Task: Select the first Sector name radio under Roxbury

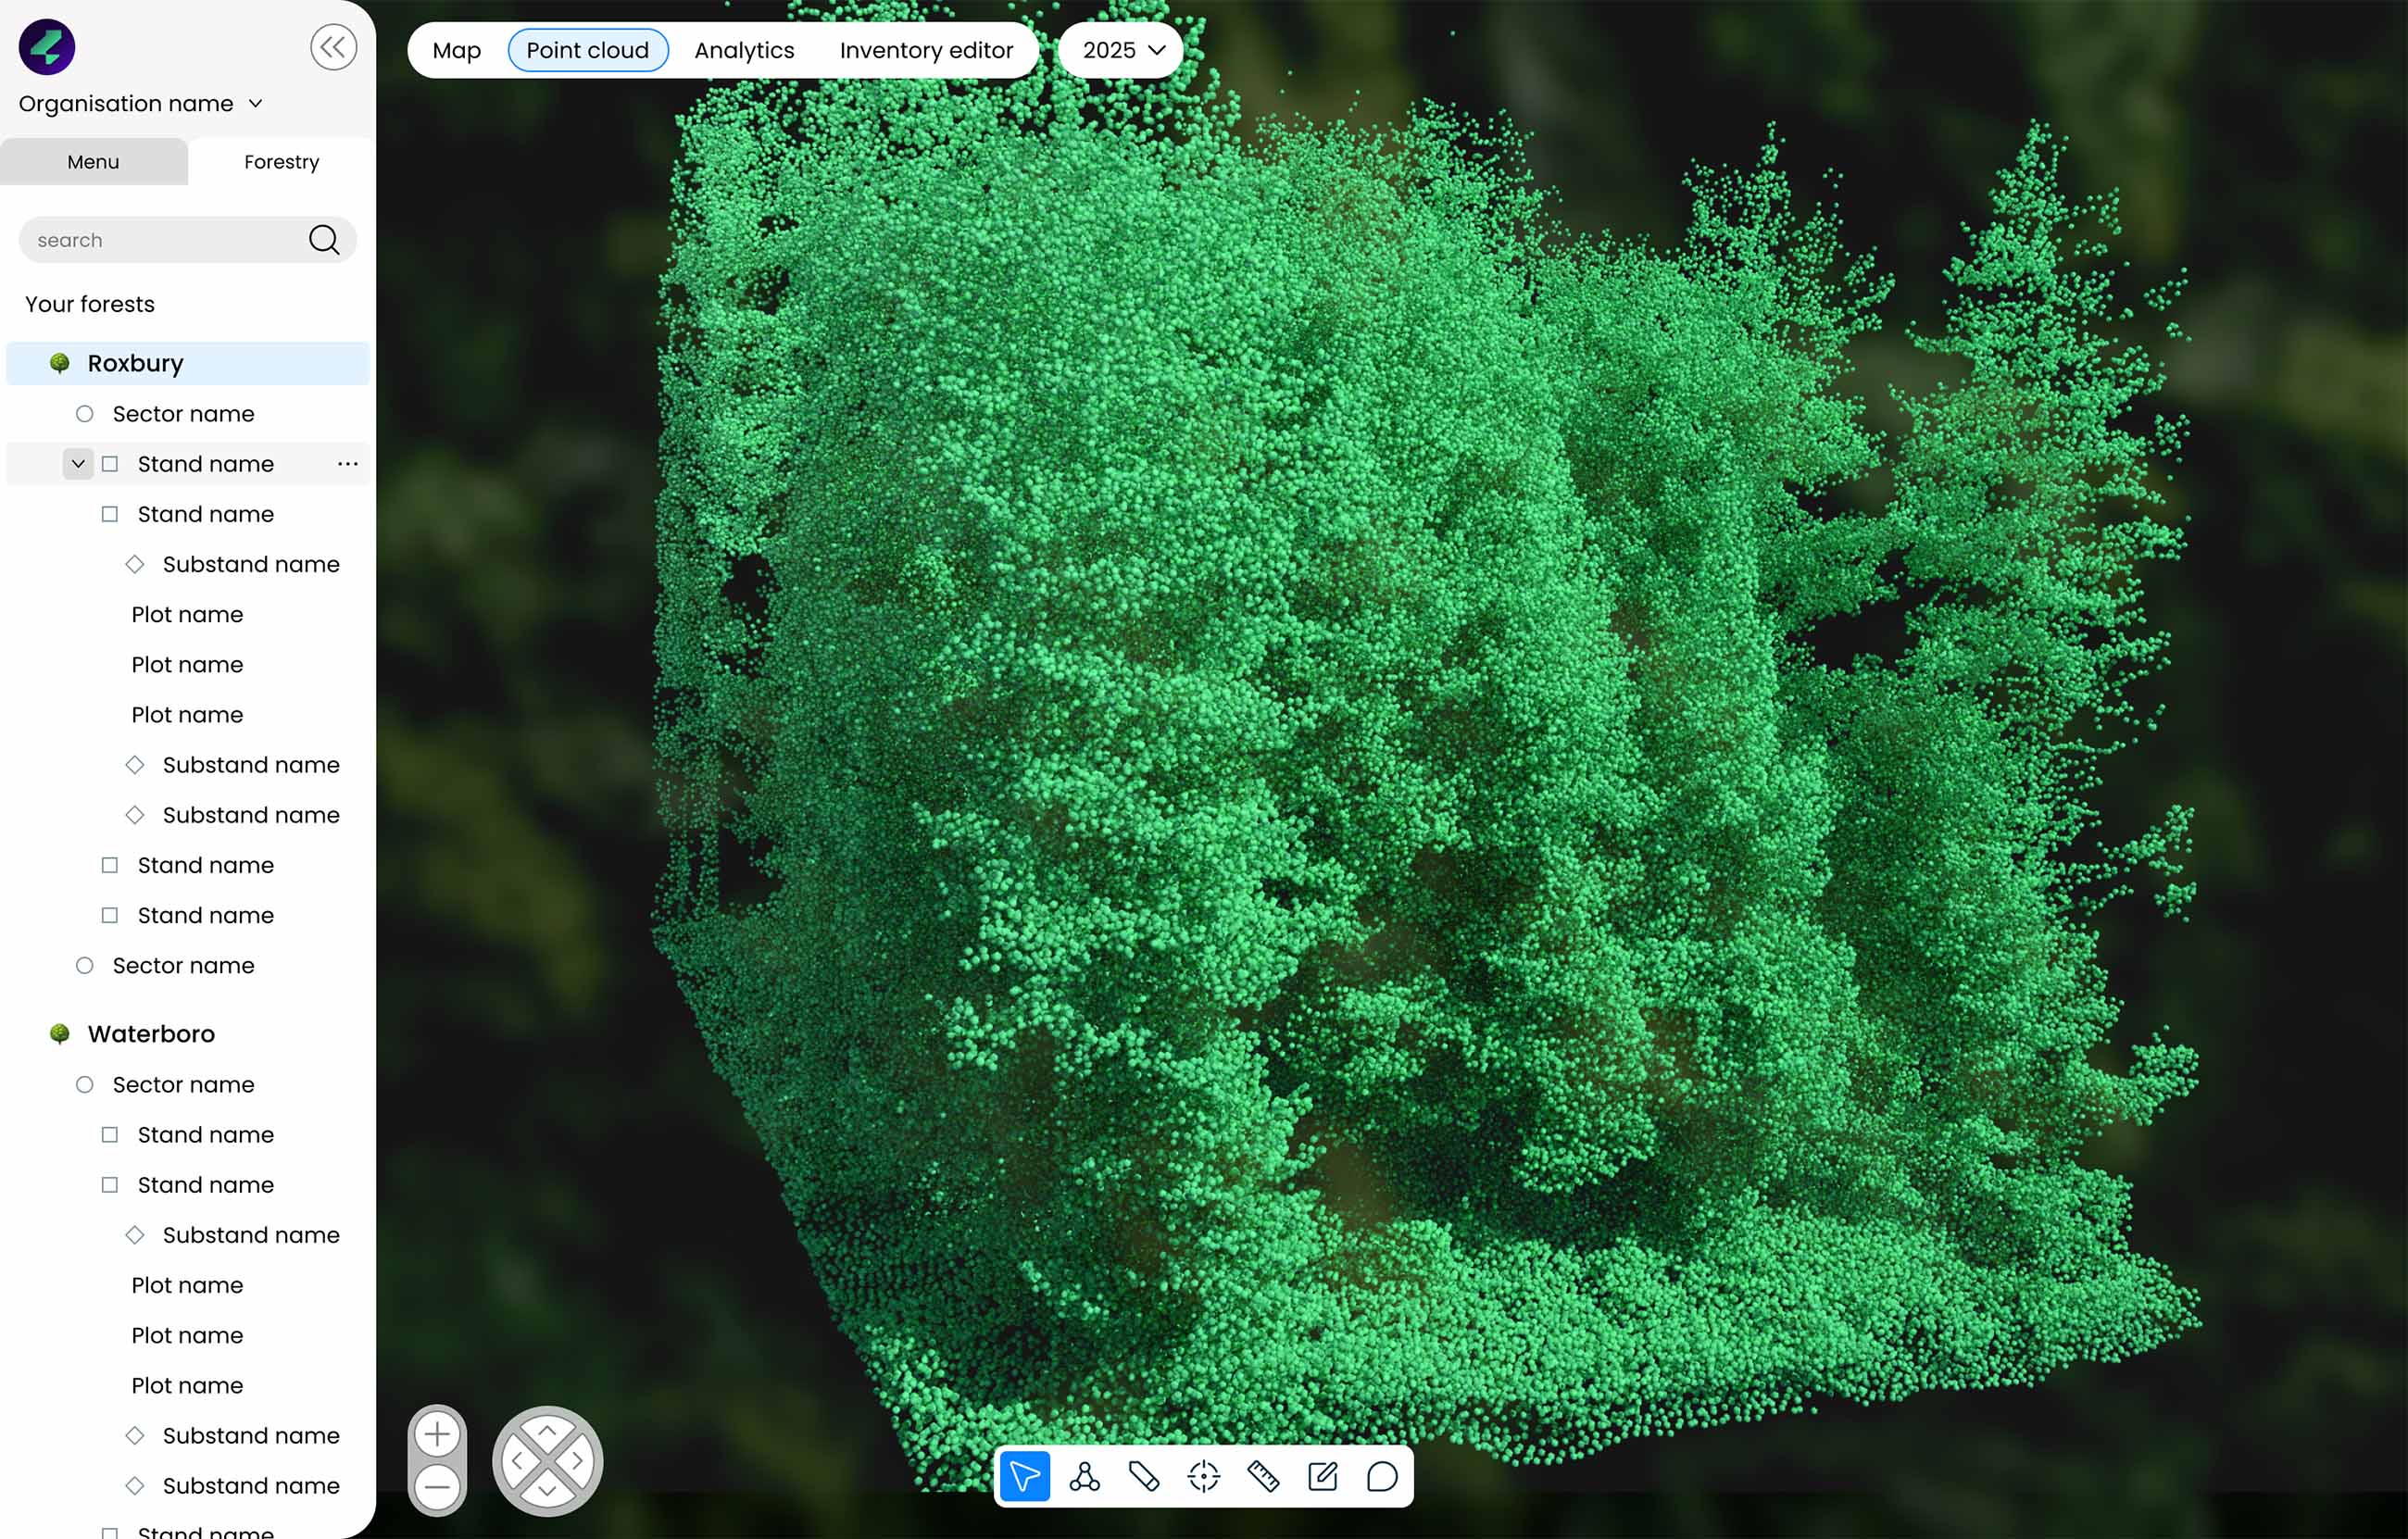Action: pos(85,414)
